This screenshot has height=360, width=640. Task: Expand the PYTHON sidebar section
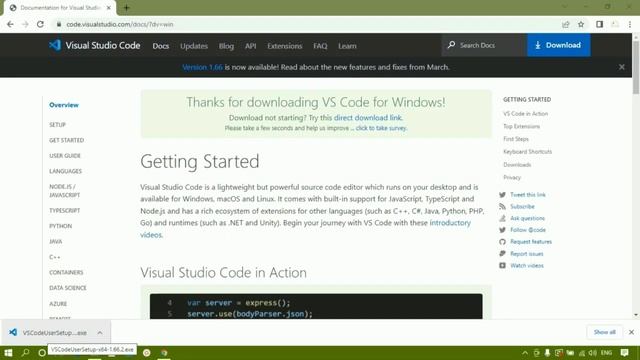coord(60,226)
